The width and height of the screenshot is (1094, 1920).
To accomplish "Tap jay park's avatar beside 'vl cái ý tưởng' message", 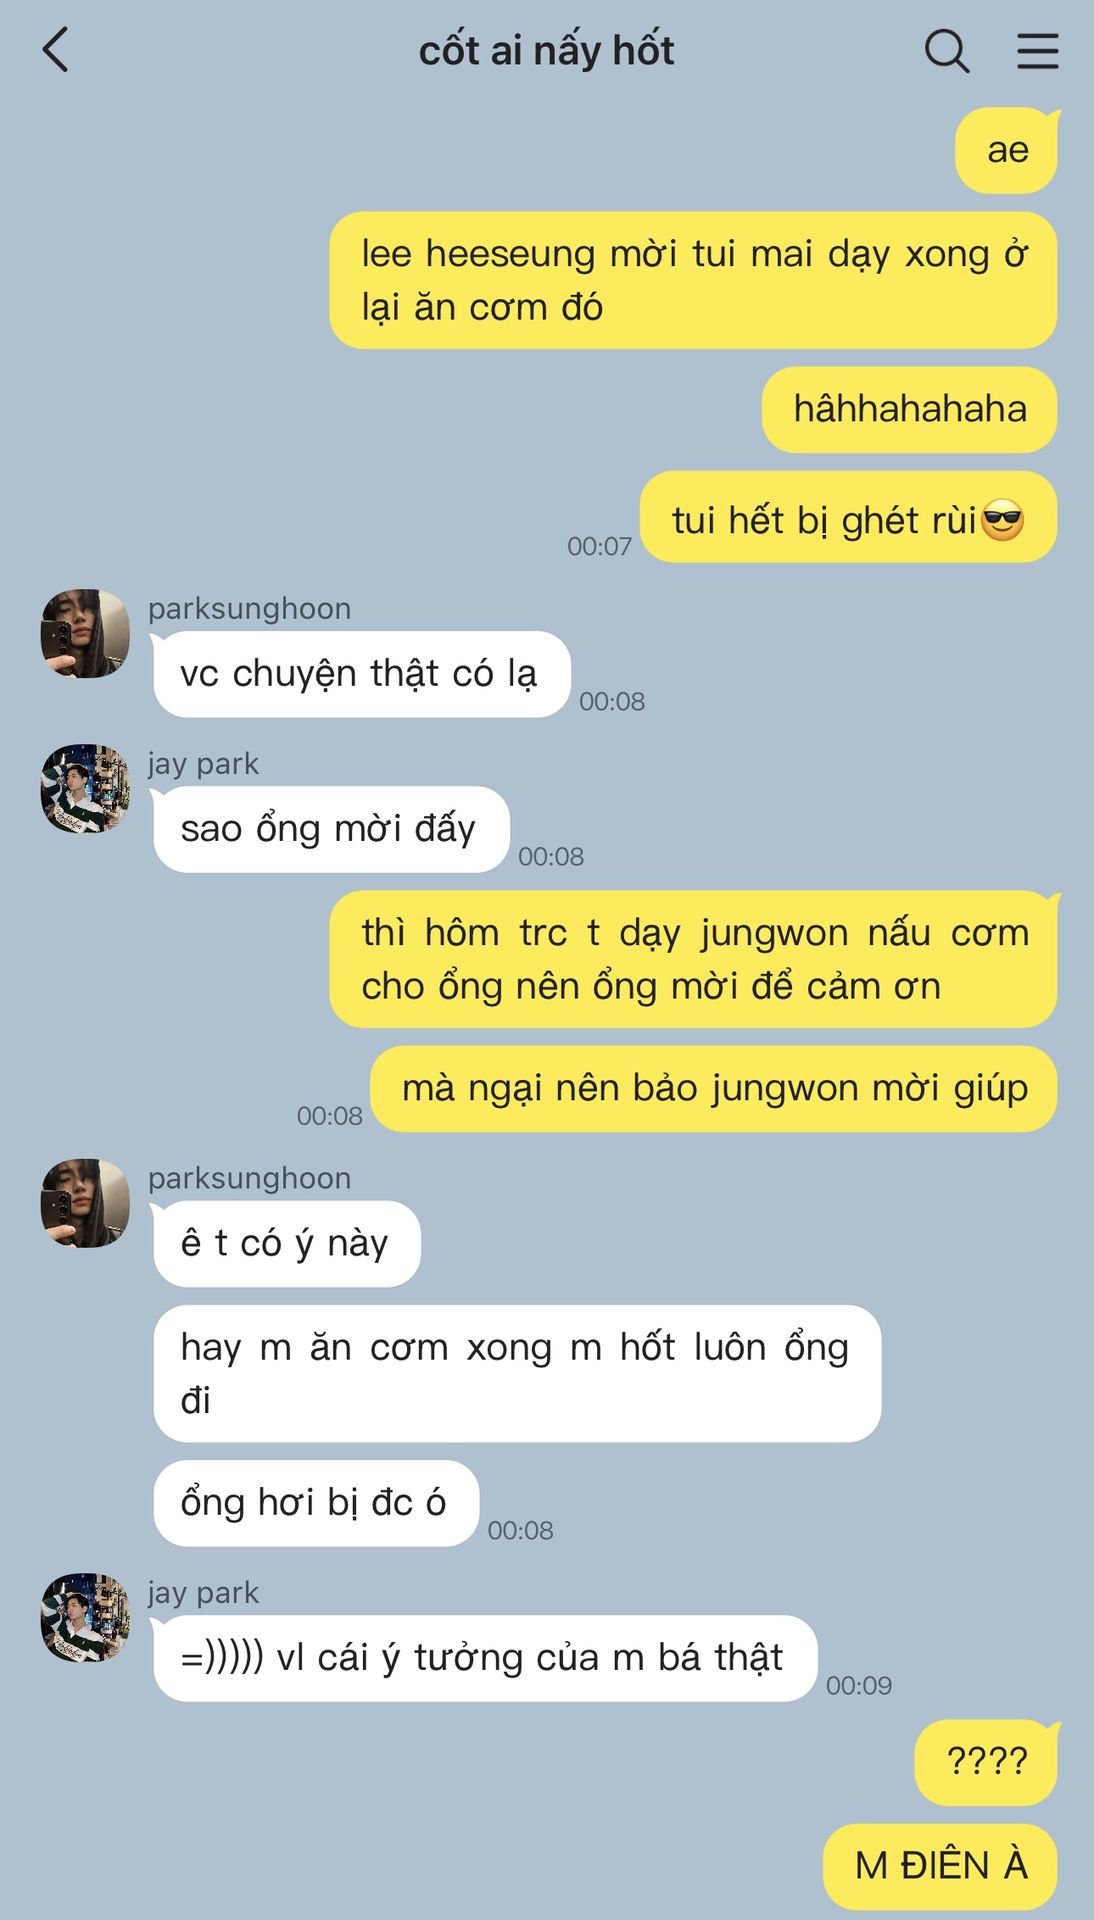I will 85,1617.
